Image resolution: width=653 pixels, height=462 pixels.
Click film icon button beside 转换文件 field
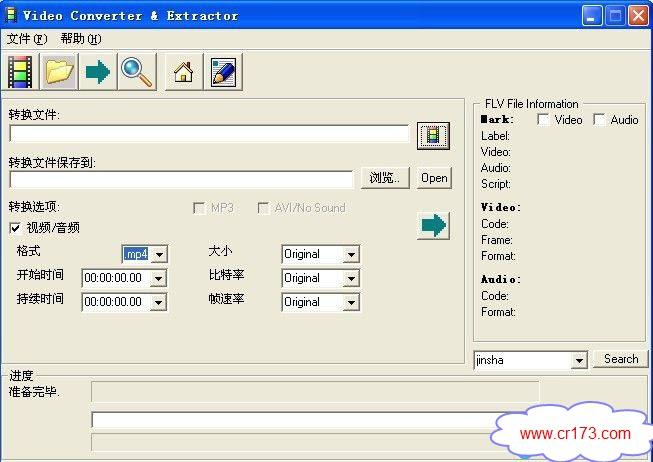433,136
